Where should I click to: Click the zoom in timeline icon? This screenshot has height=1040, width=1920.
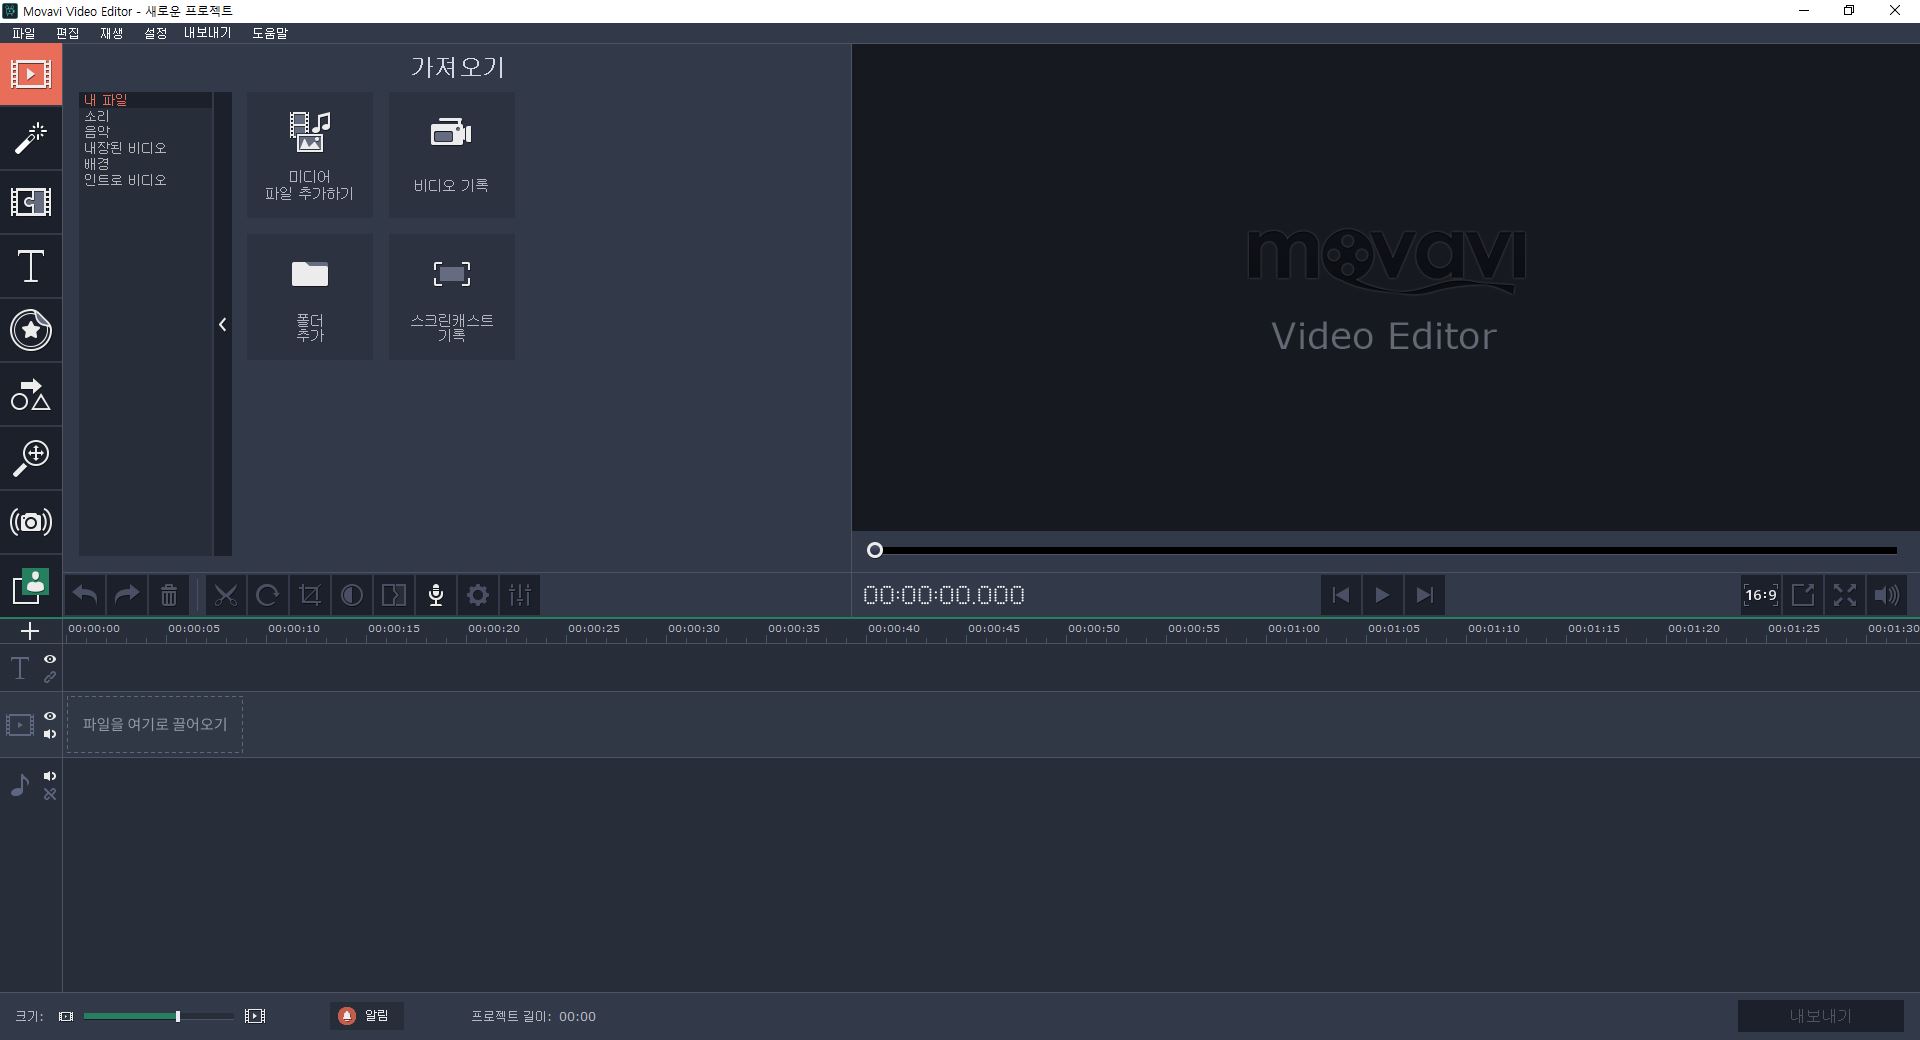tap(255, 1016)
